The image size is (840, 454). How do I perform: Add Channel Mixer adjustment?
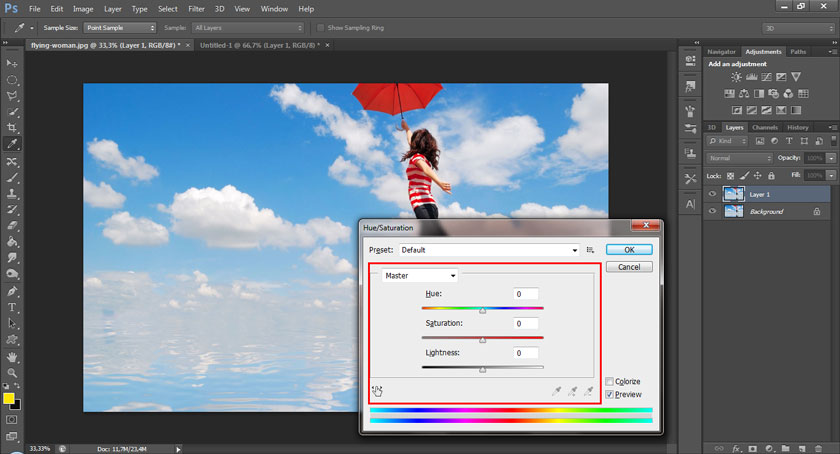click(x=788, y=94)
